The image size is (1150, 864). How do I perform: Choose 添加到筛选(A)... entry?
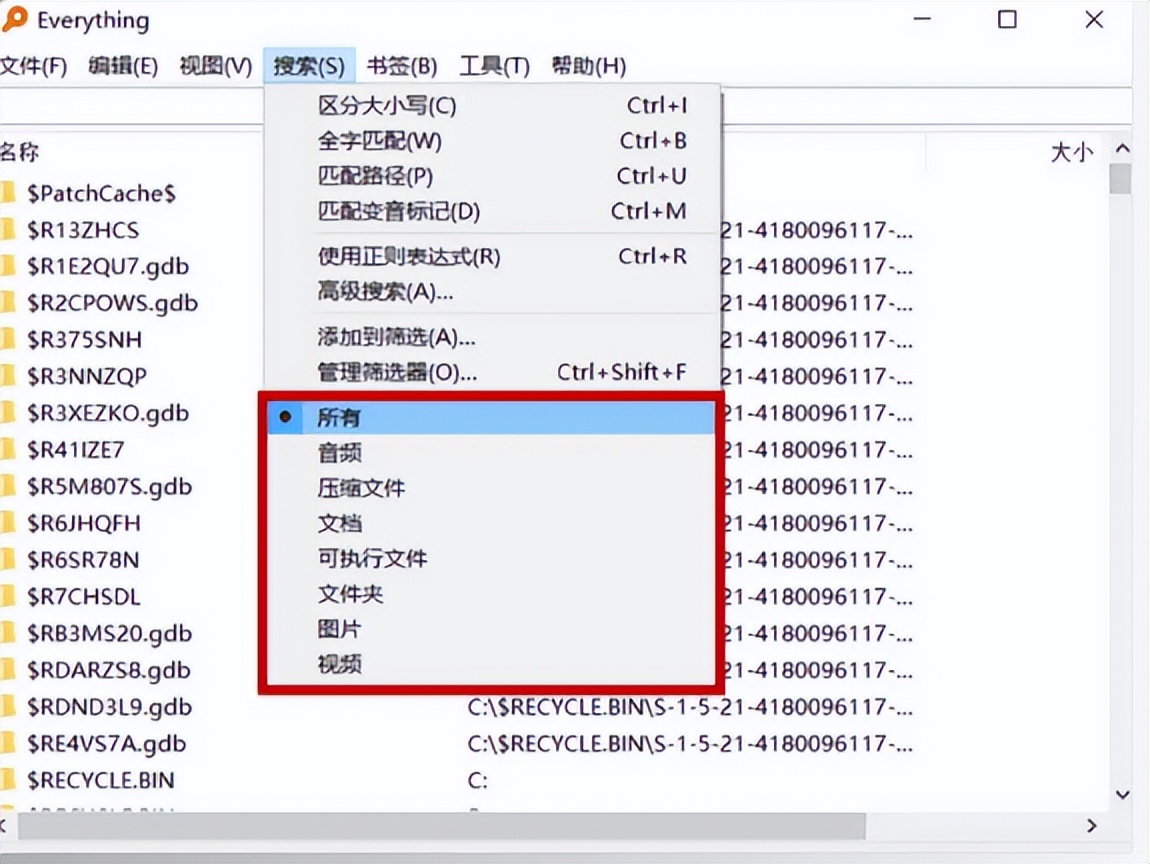(491, 337)
